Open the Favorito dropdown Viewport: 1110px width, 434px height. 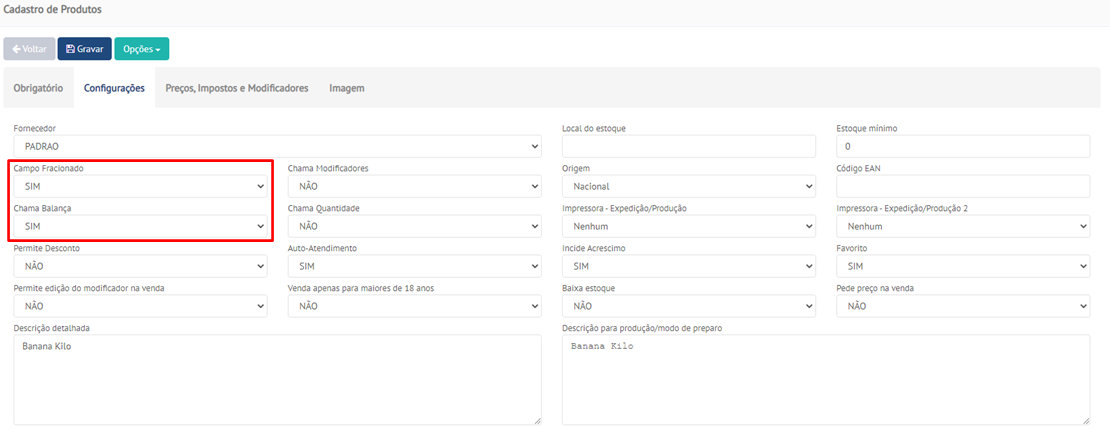(x=962, y=267)
